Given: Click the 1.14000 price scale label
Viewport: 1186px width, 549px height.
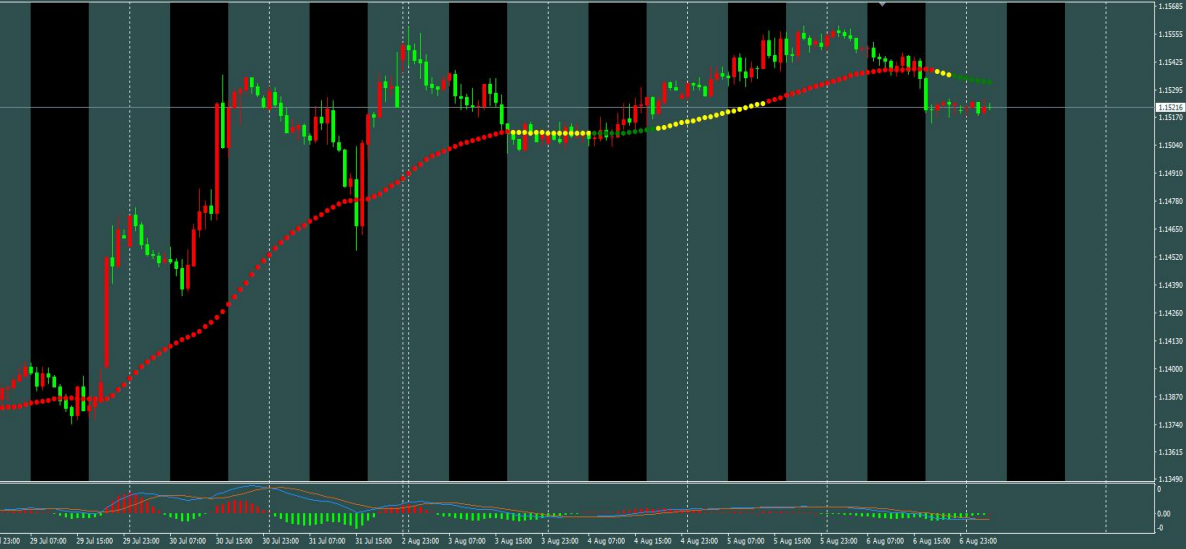Looking at the screenshot, I should click(x=1170, y=369).
